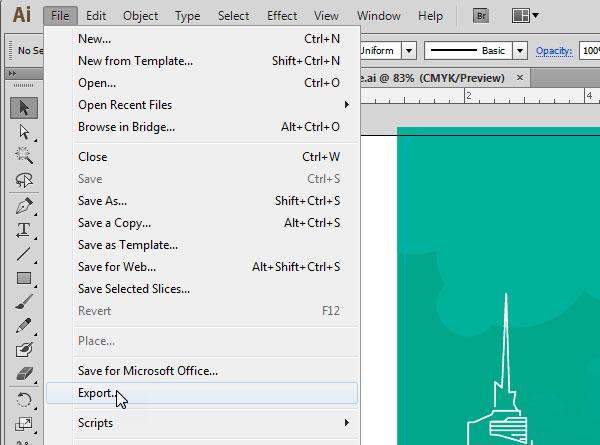Choose Close from File menu
The height and width of the screenshot is (445, 600).
click(202, 157)
